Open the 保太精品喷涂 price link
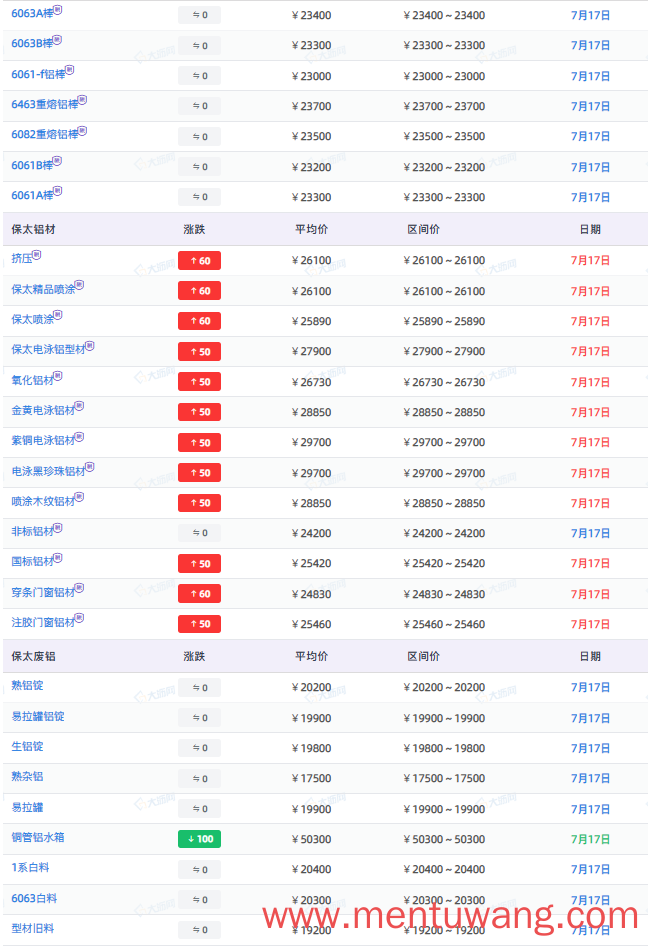Screen dimensions: 648x946 pyautogui.click(x=43, y=290)
